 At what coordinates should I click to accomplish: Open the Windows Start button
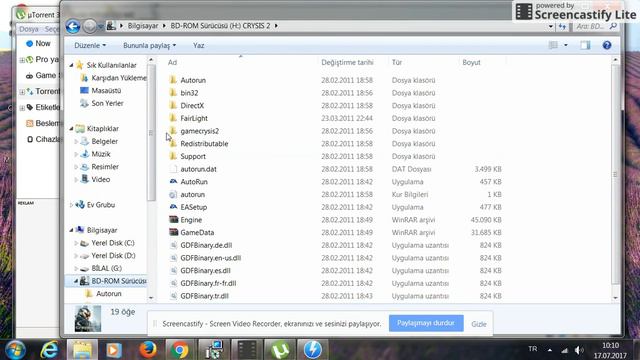(15, 350)
